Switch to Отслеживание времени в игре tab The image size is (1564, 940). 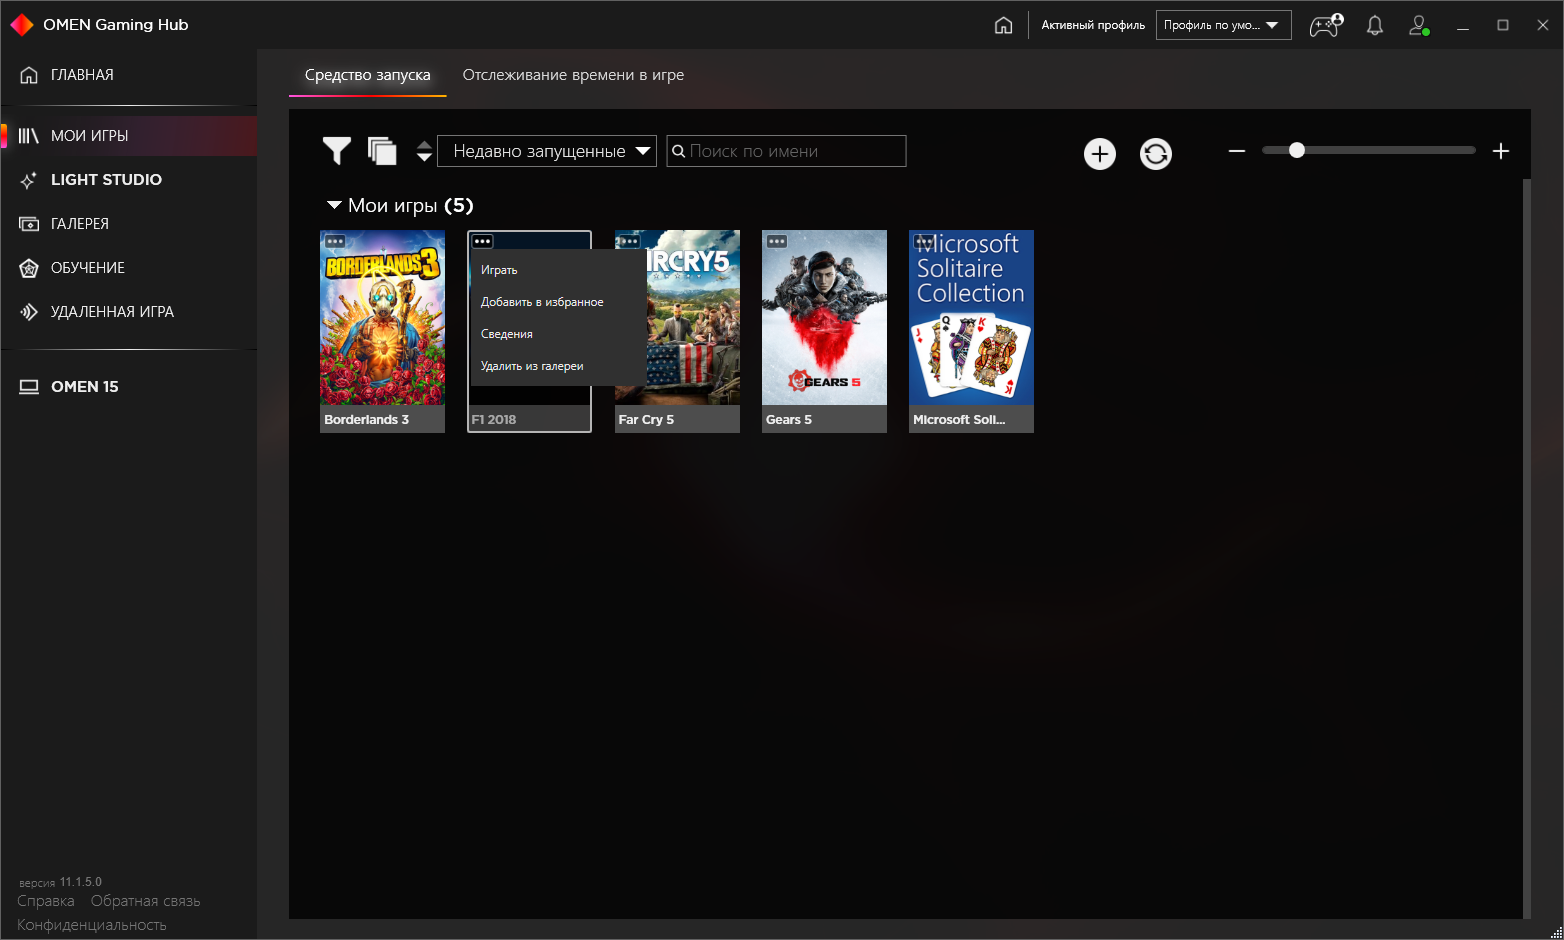tap(573, 75)
